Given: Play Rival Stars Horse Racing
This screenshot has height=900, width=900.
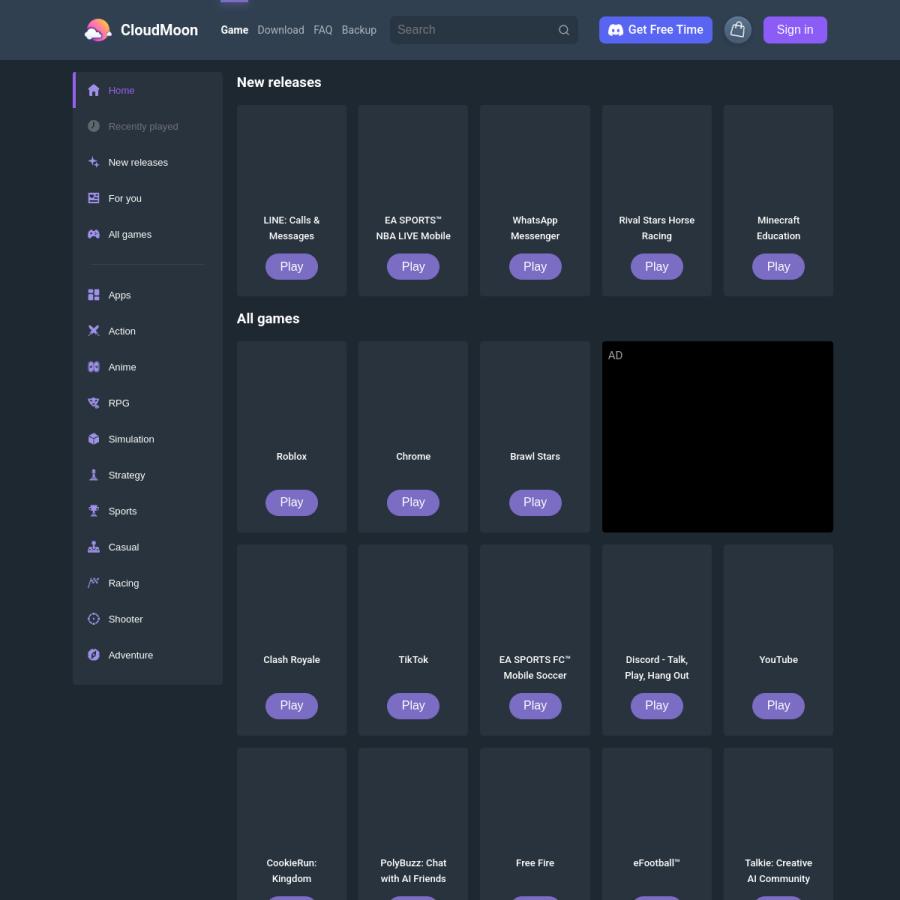Looking at the screenshot, I should point(657,267).
